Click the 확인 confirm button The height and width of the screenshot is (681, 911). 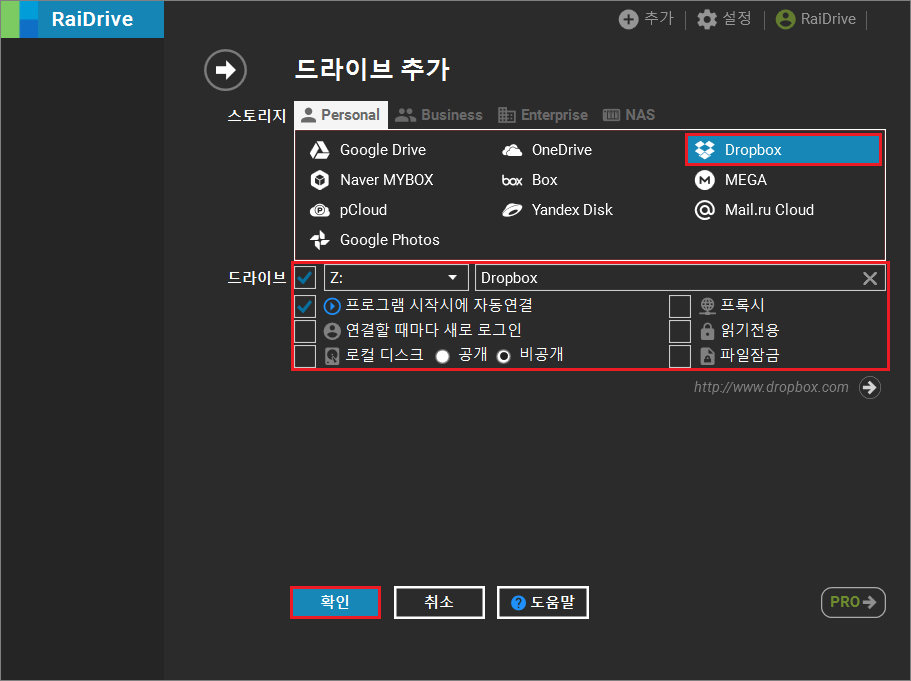[x=335, y=603]
